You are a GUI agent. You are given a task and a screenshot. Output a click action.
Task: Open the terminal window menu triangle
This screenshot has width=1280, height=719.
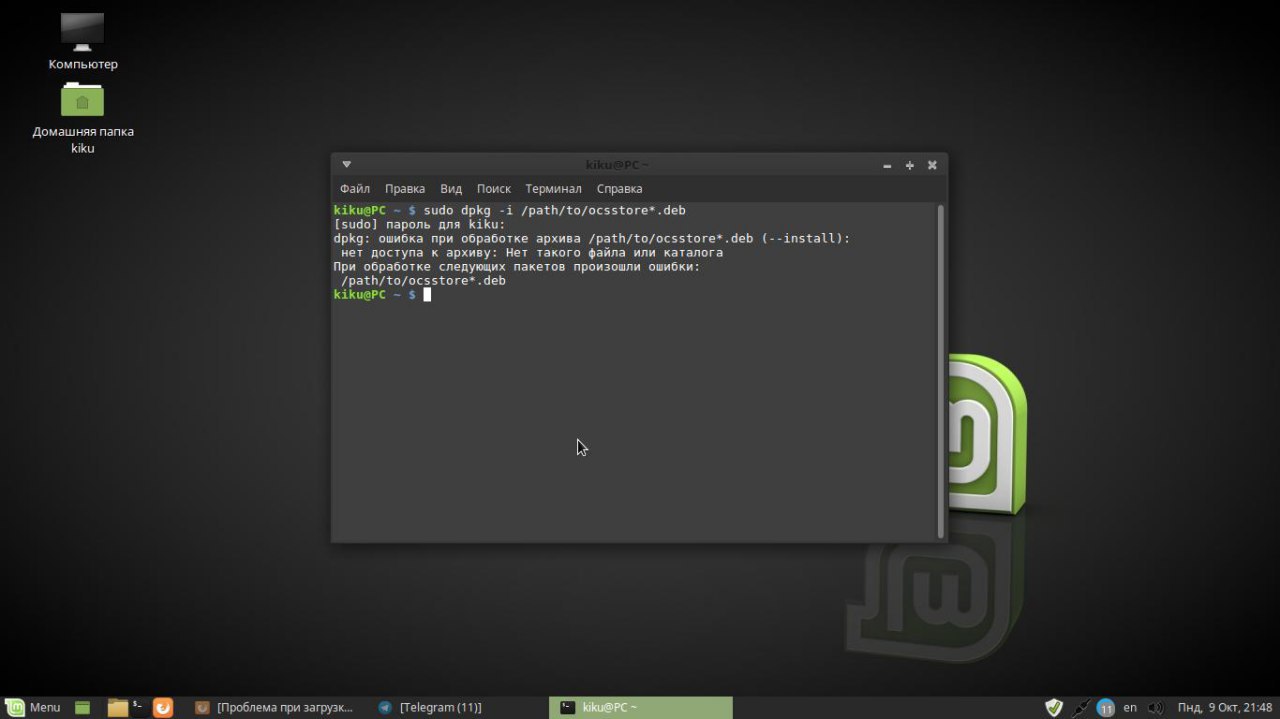[346, 164]
